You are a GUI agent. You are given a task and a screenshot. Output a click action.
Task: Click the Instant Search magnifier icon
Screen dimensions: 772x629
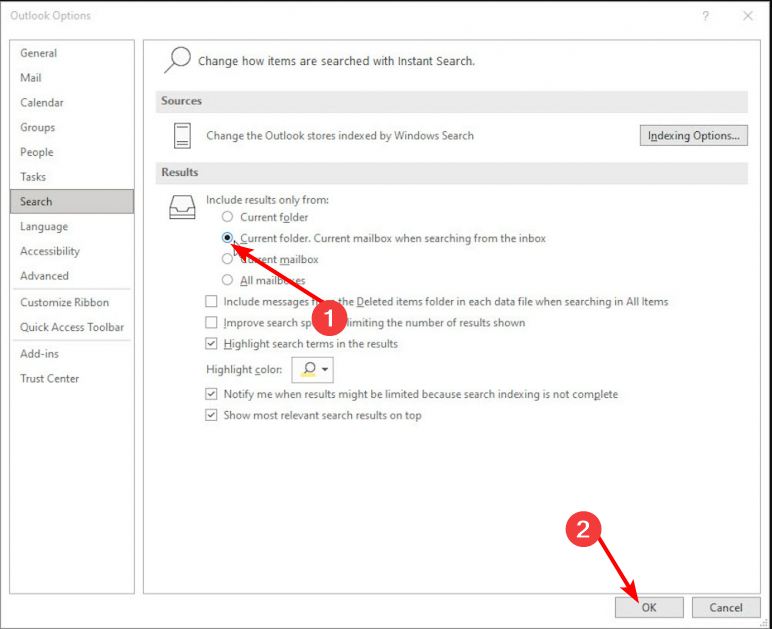[178, 60]
